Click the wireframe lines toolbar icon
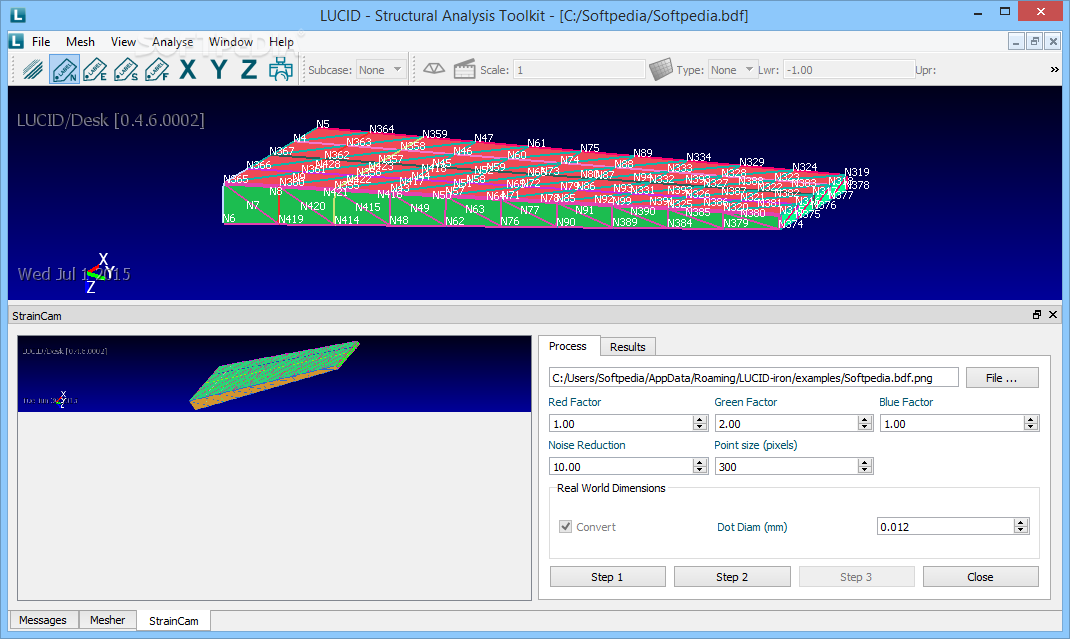 33,70
